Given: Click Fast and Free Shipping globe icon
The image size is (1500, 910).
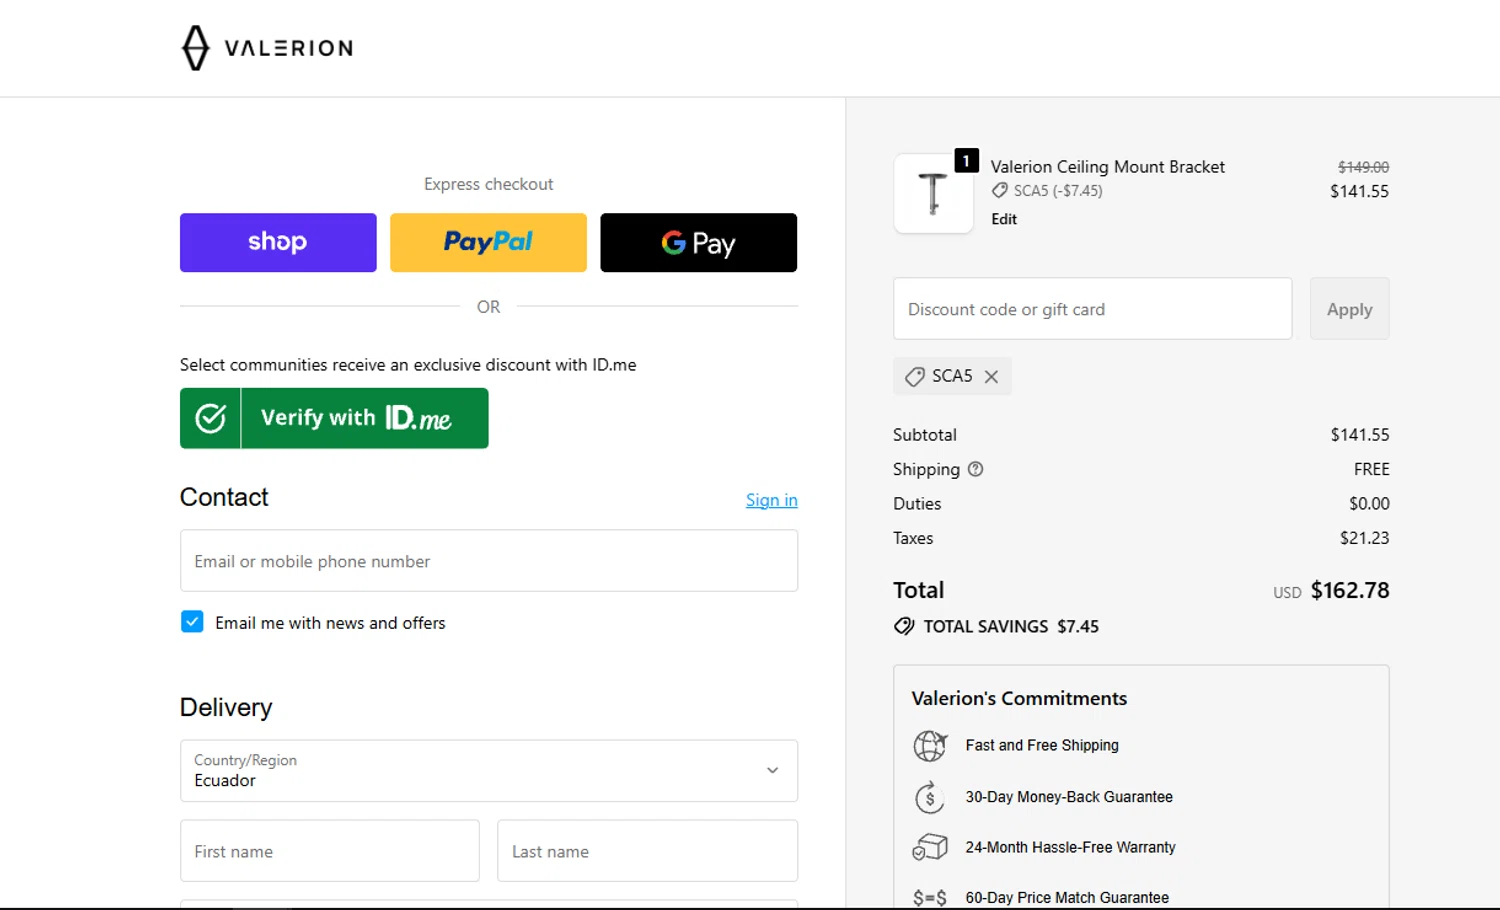Looking at the screenshot, I should coord(930,745).
